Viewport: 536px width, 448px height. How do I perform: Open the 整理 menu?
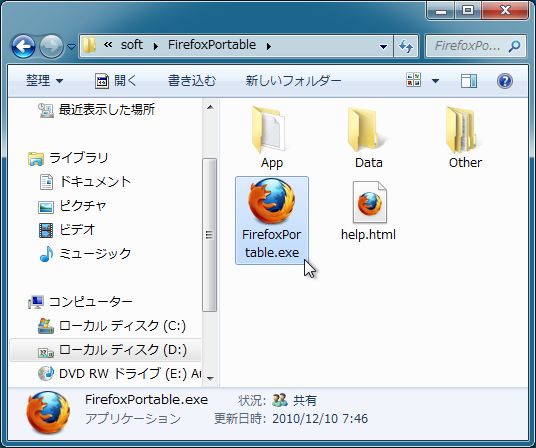(44, 81)
